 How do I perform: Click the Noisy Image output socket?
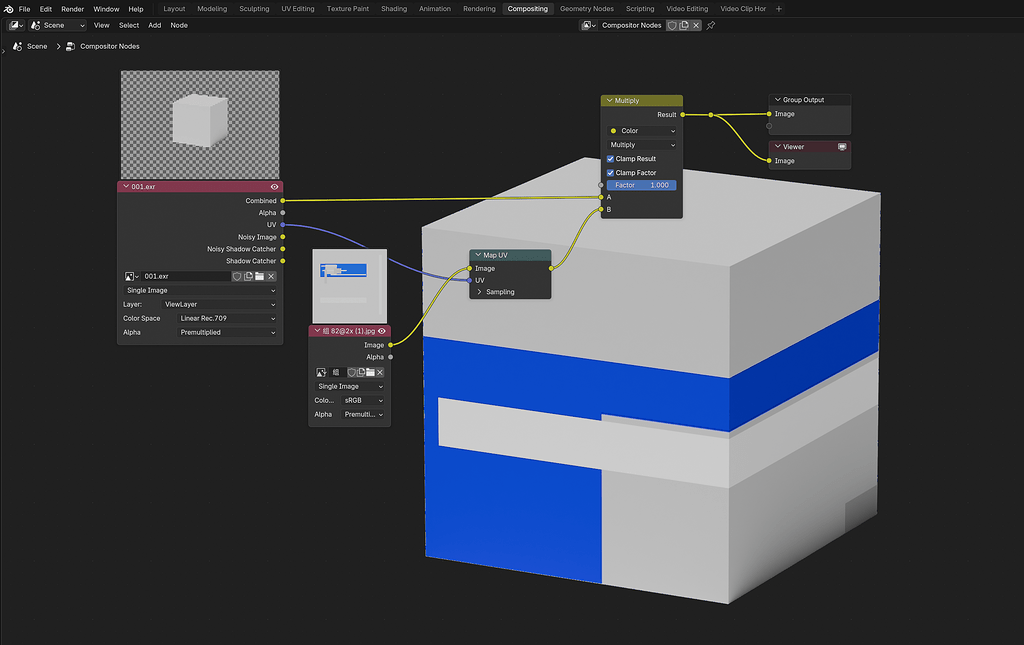click(283, 237)
